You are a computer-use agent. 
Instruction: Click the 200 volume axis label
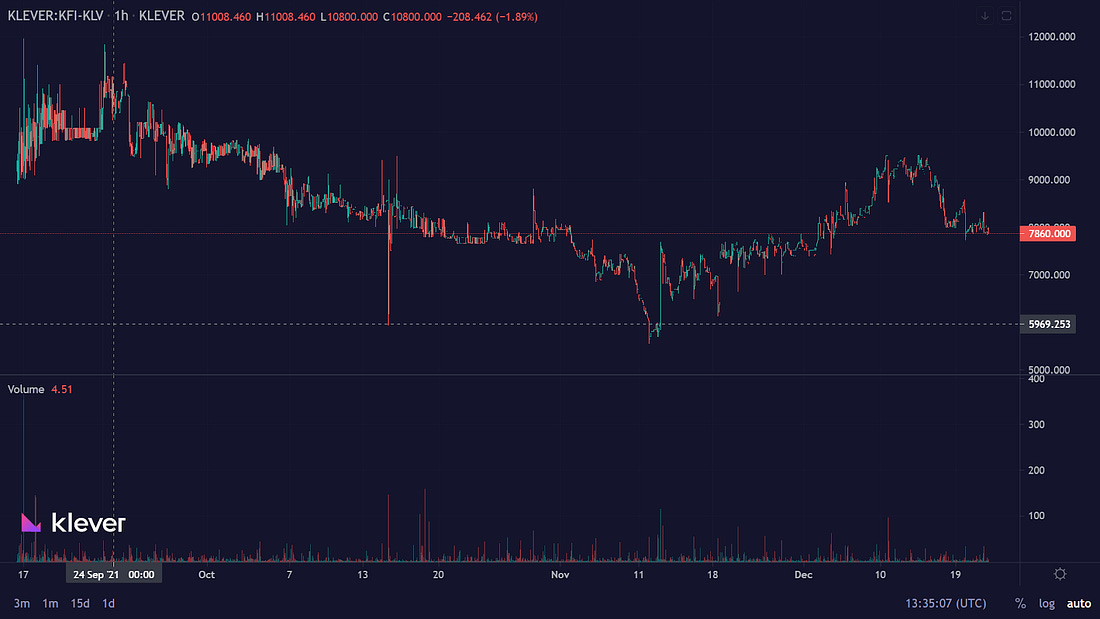point(1036,470)
